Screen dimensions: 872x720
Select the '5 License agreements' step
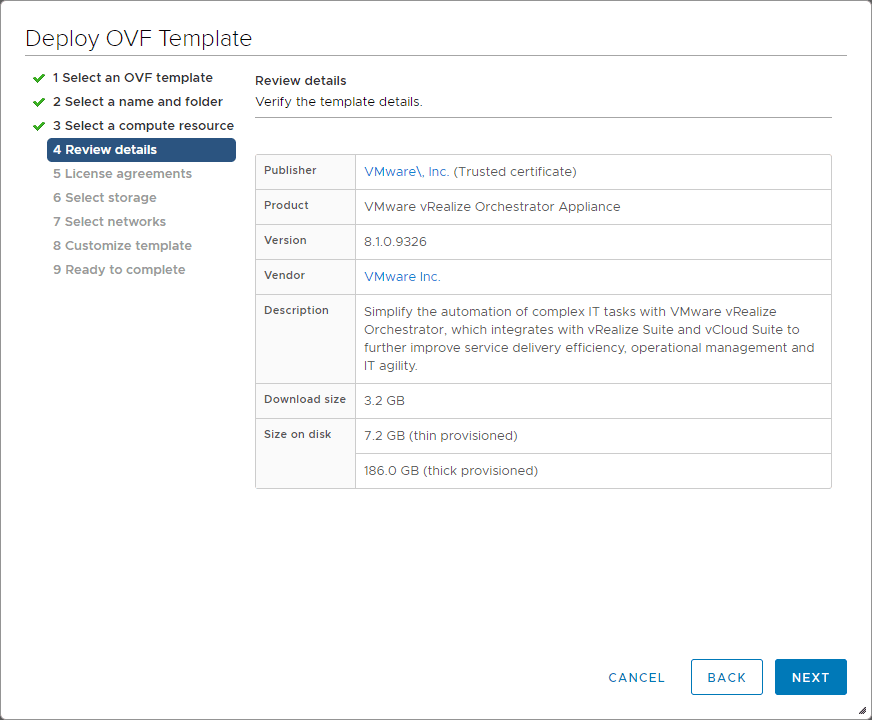[x=120, y=173]
